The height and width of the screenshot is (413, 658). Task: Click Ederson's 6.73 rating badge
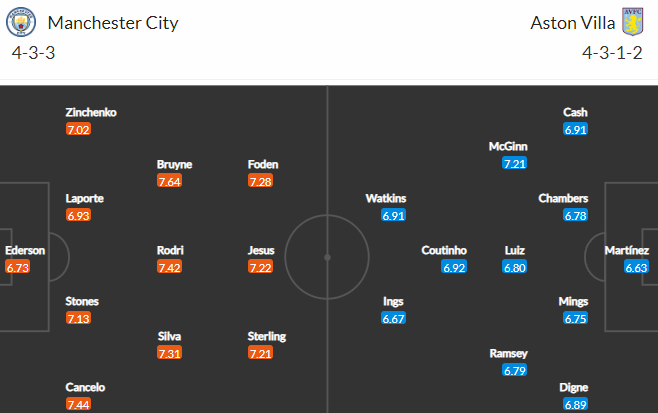[x=18, y=267]
